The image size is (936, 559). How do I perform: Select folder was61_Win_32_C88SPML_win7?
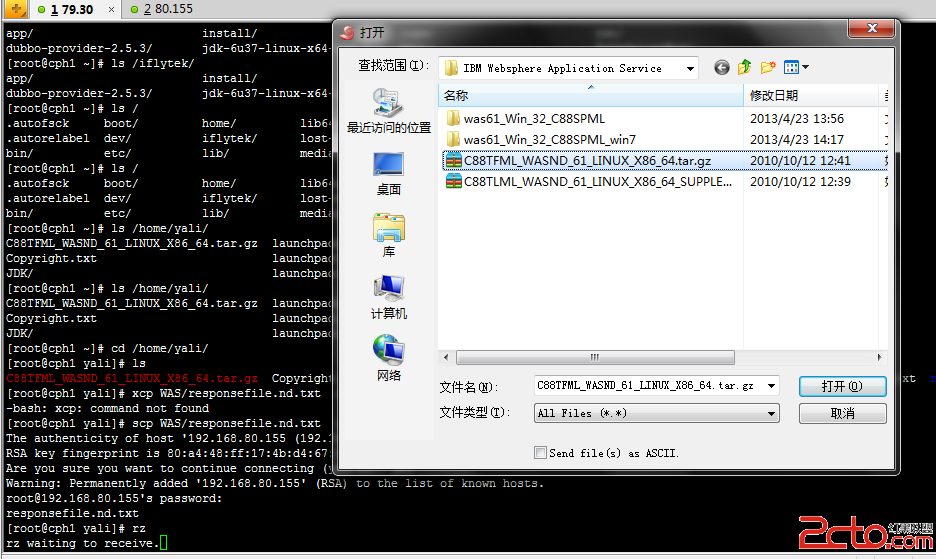point(550,139)
